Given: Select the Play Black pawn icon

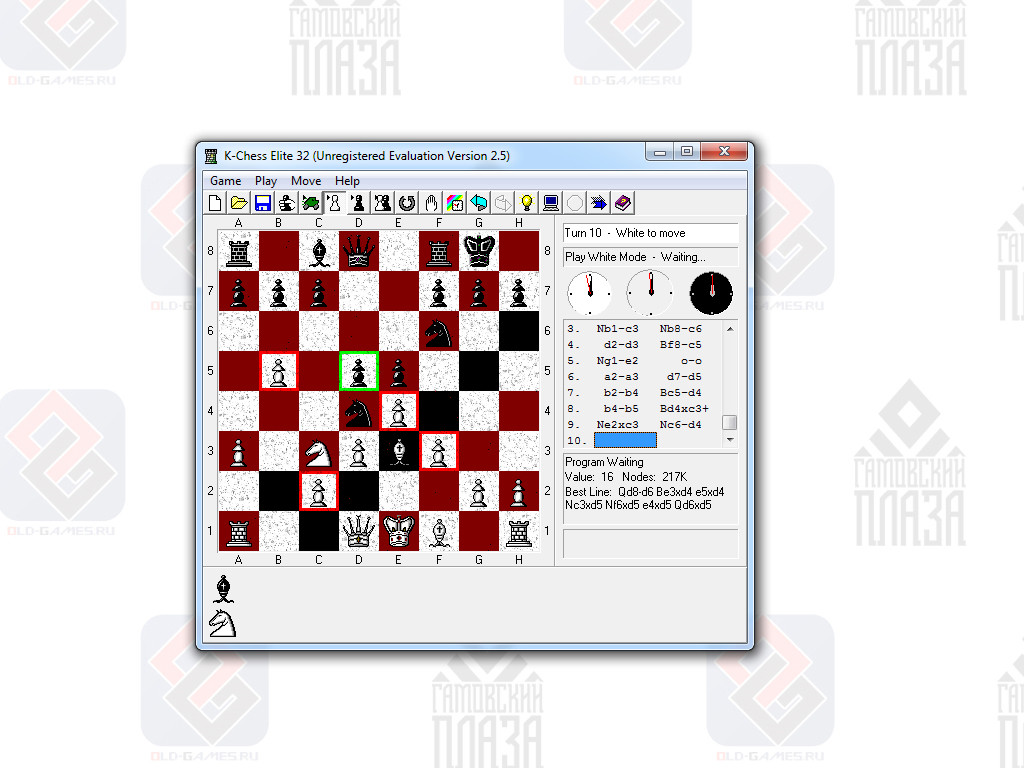Looking at the screenshot, I should [358, 203].
